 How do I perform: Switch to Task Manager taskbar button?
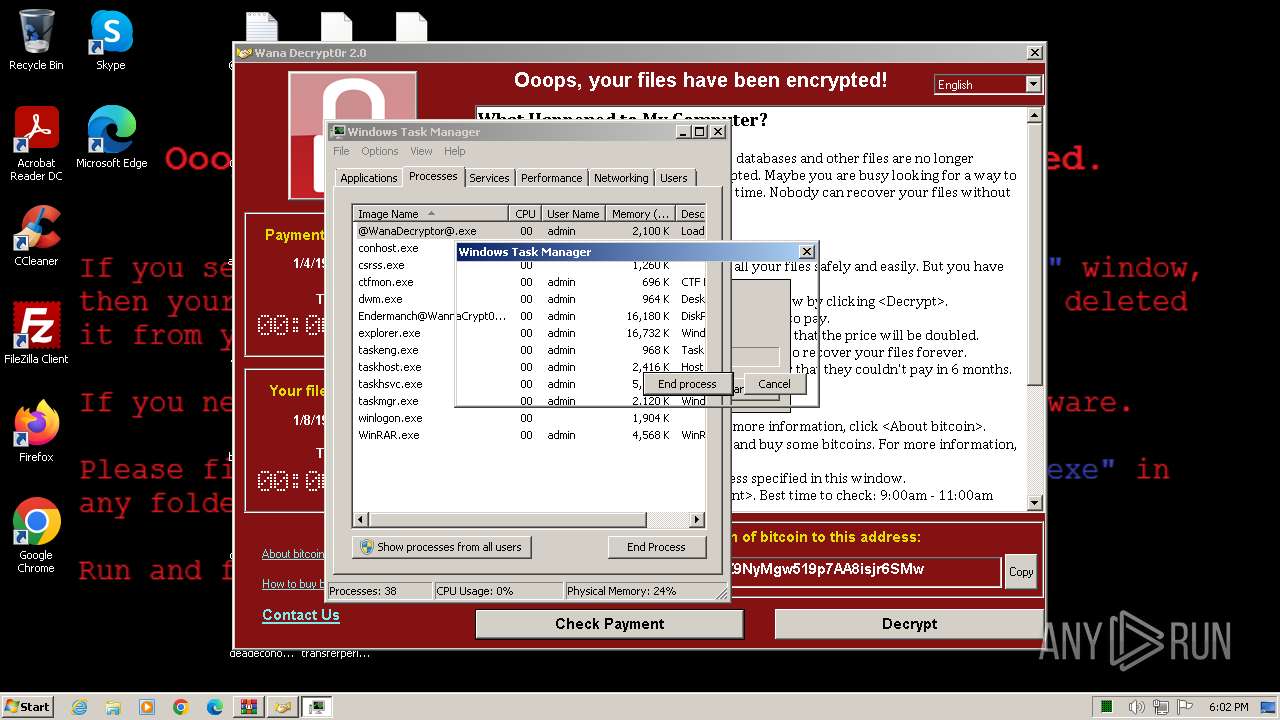(317, 707)
